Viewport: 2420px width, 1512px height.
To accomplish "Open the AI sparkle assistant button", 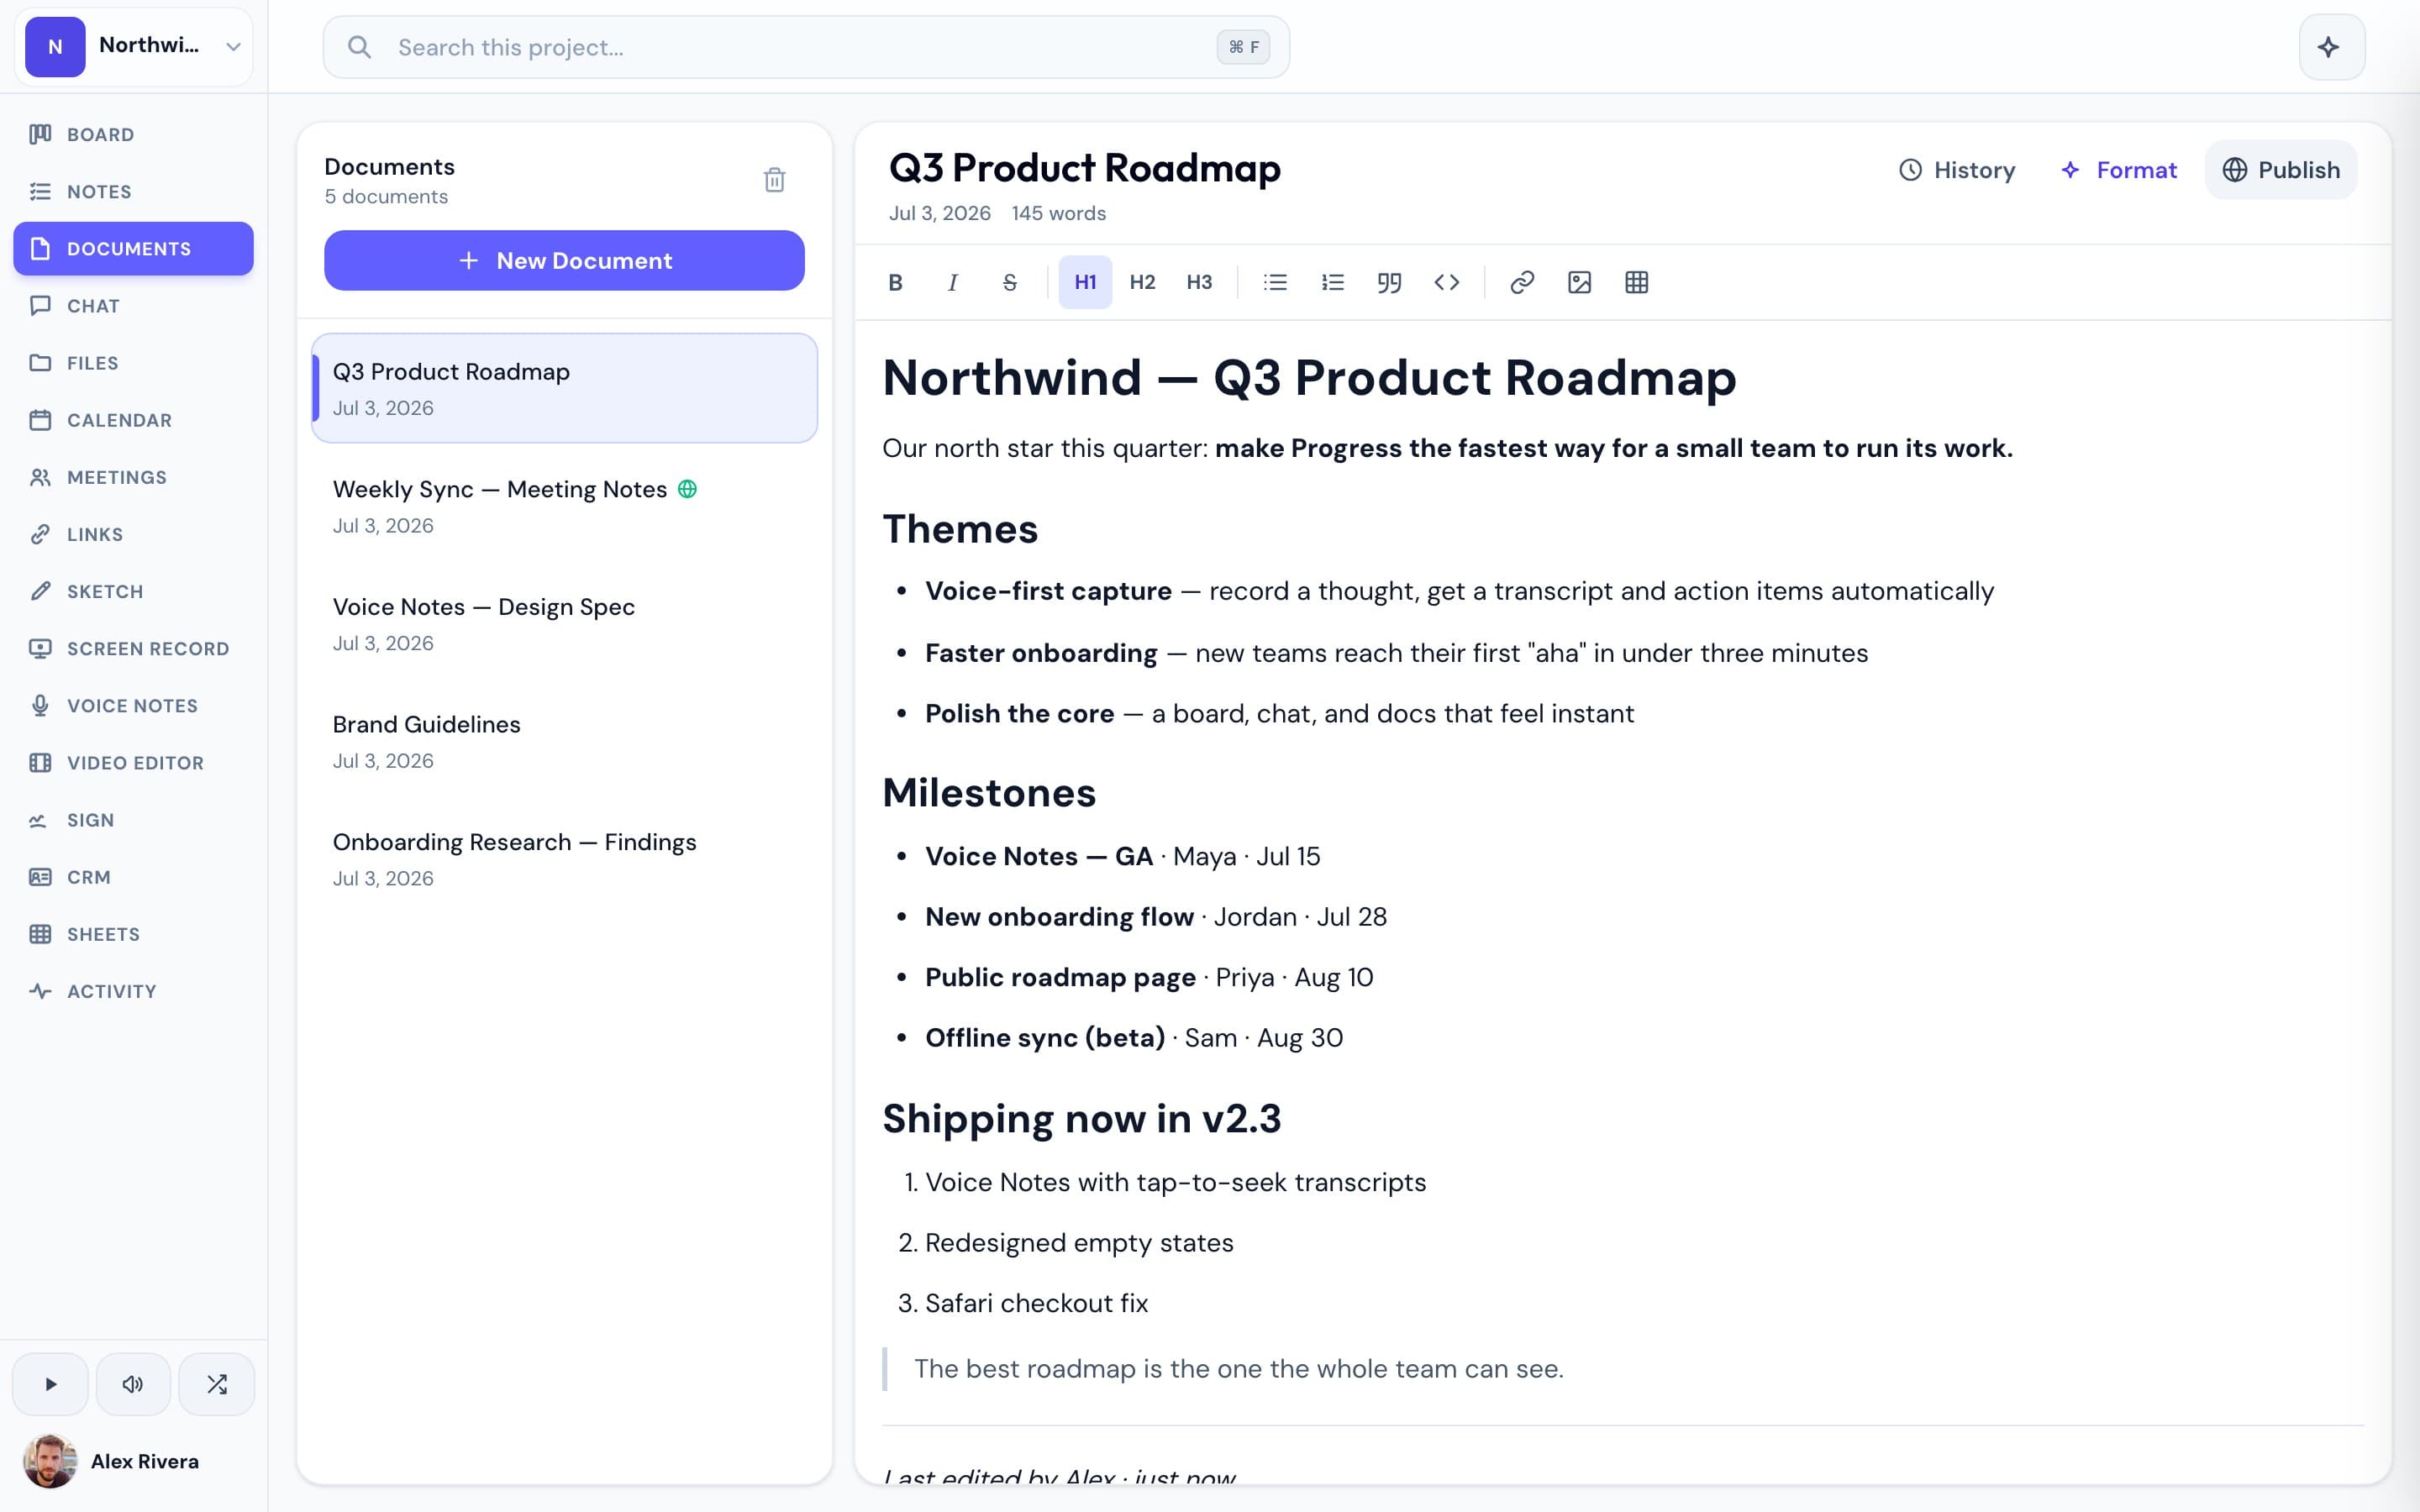I will pyautogui.click(x=2331, y=47).
